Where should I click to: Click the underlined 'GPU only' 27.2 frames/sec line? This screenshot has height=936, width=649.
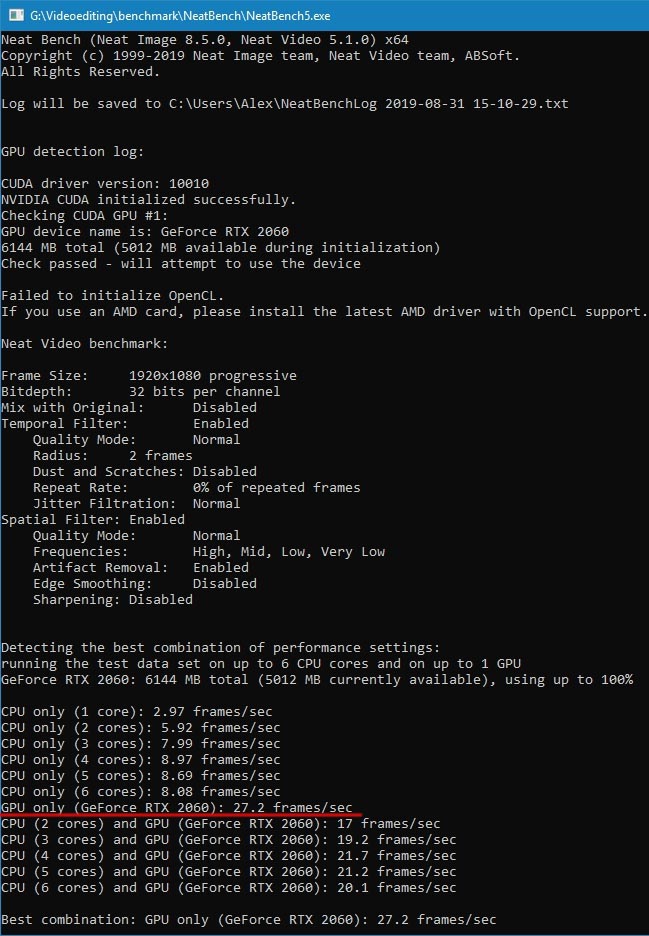point(177,808)
